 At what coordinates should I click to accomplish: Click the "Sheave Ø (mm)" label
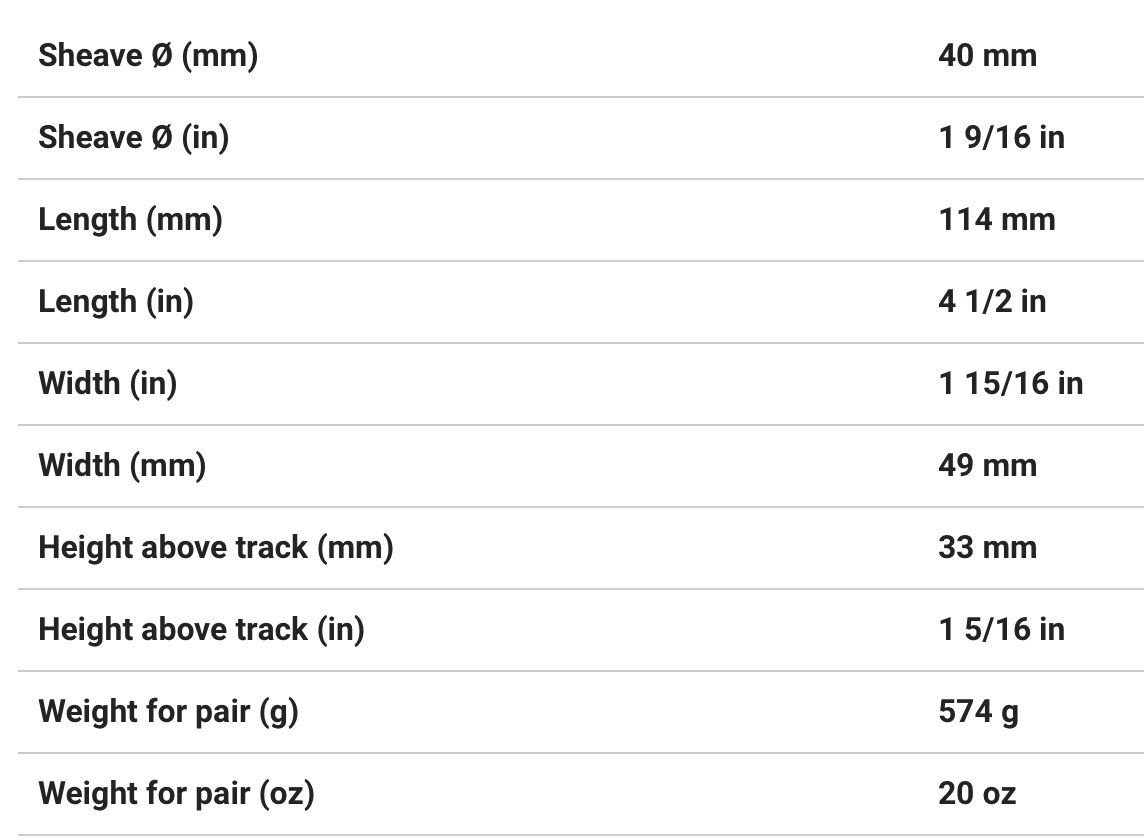point(148,56)
